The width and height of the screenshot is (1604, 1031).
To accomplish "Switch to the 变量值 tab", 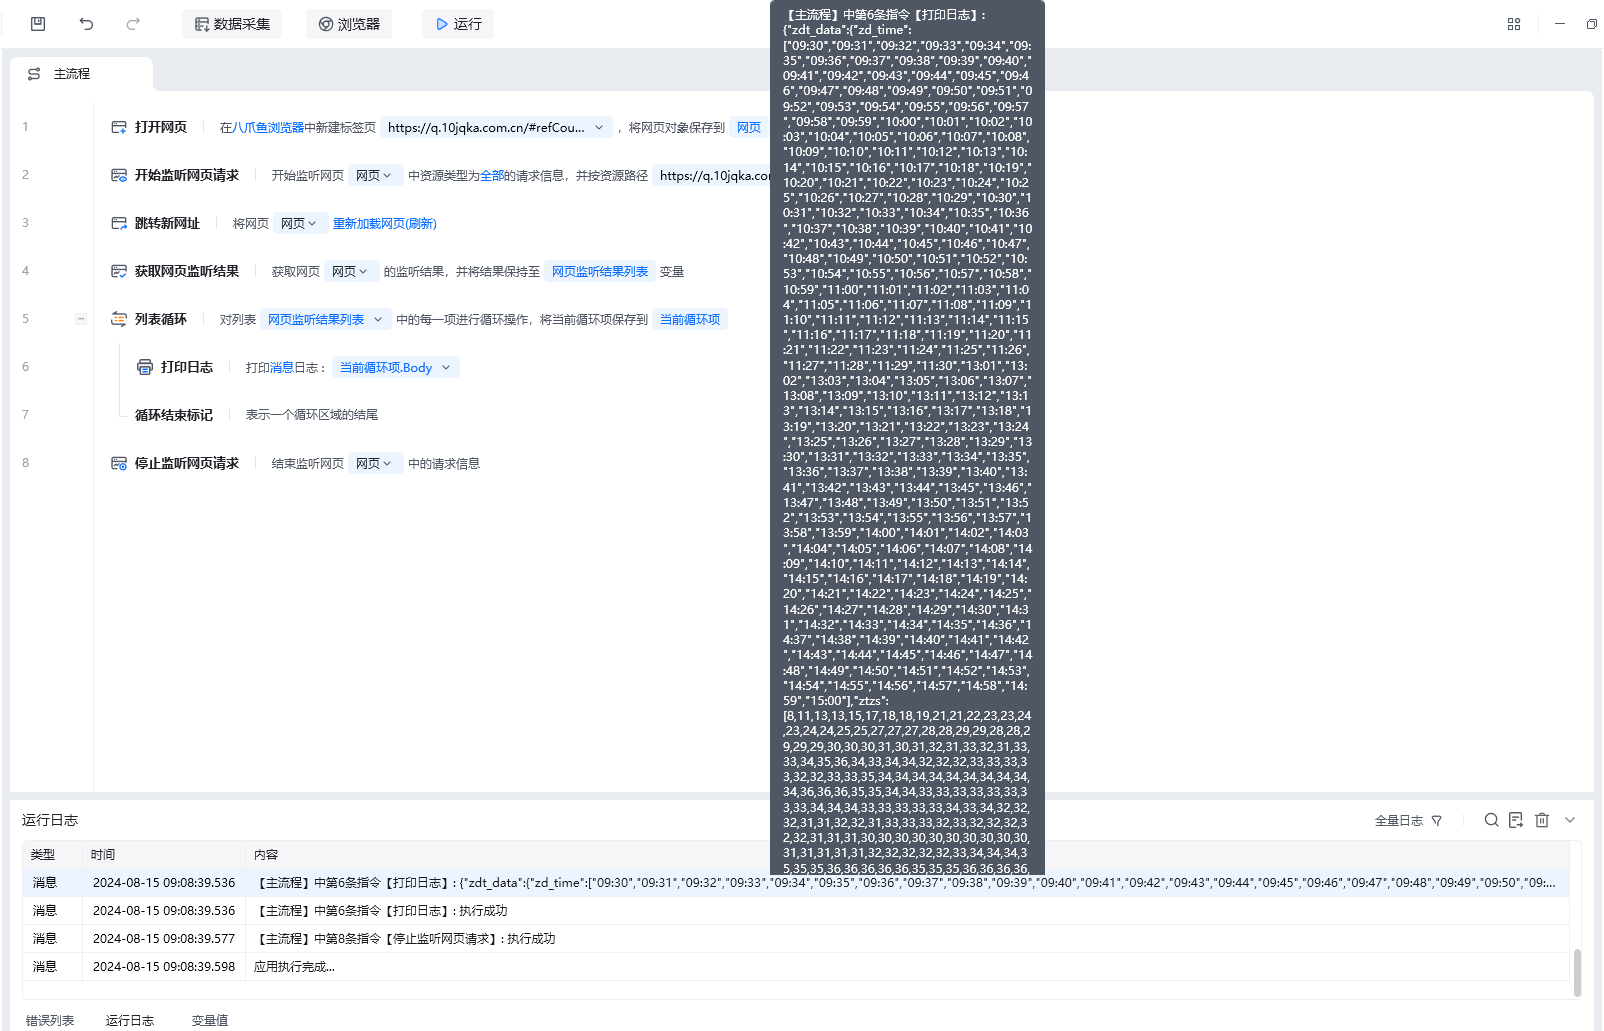I will (210, 1021).
